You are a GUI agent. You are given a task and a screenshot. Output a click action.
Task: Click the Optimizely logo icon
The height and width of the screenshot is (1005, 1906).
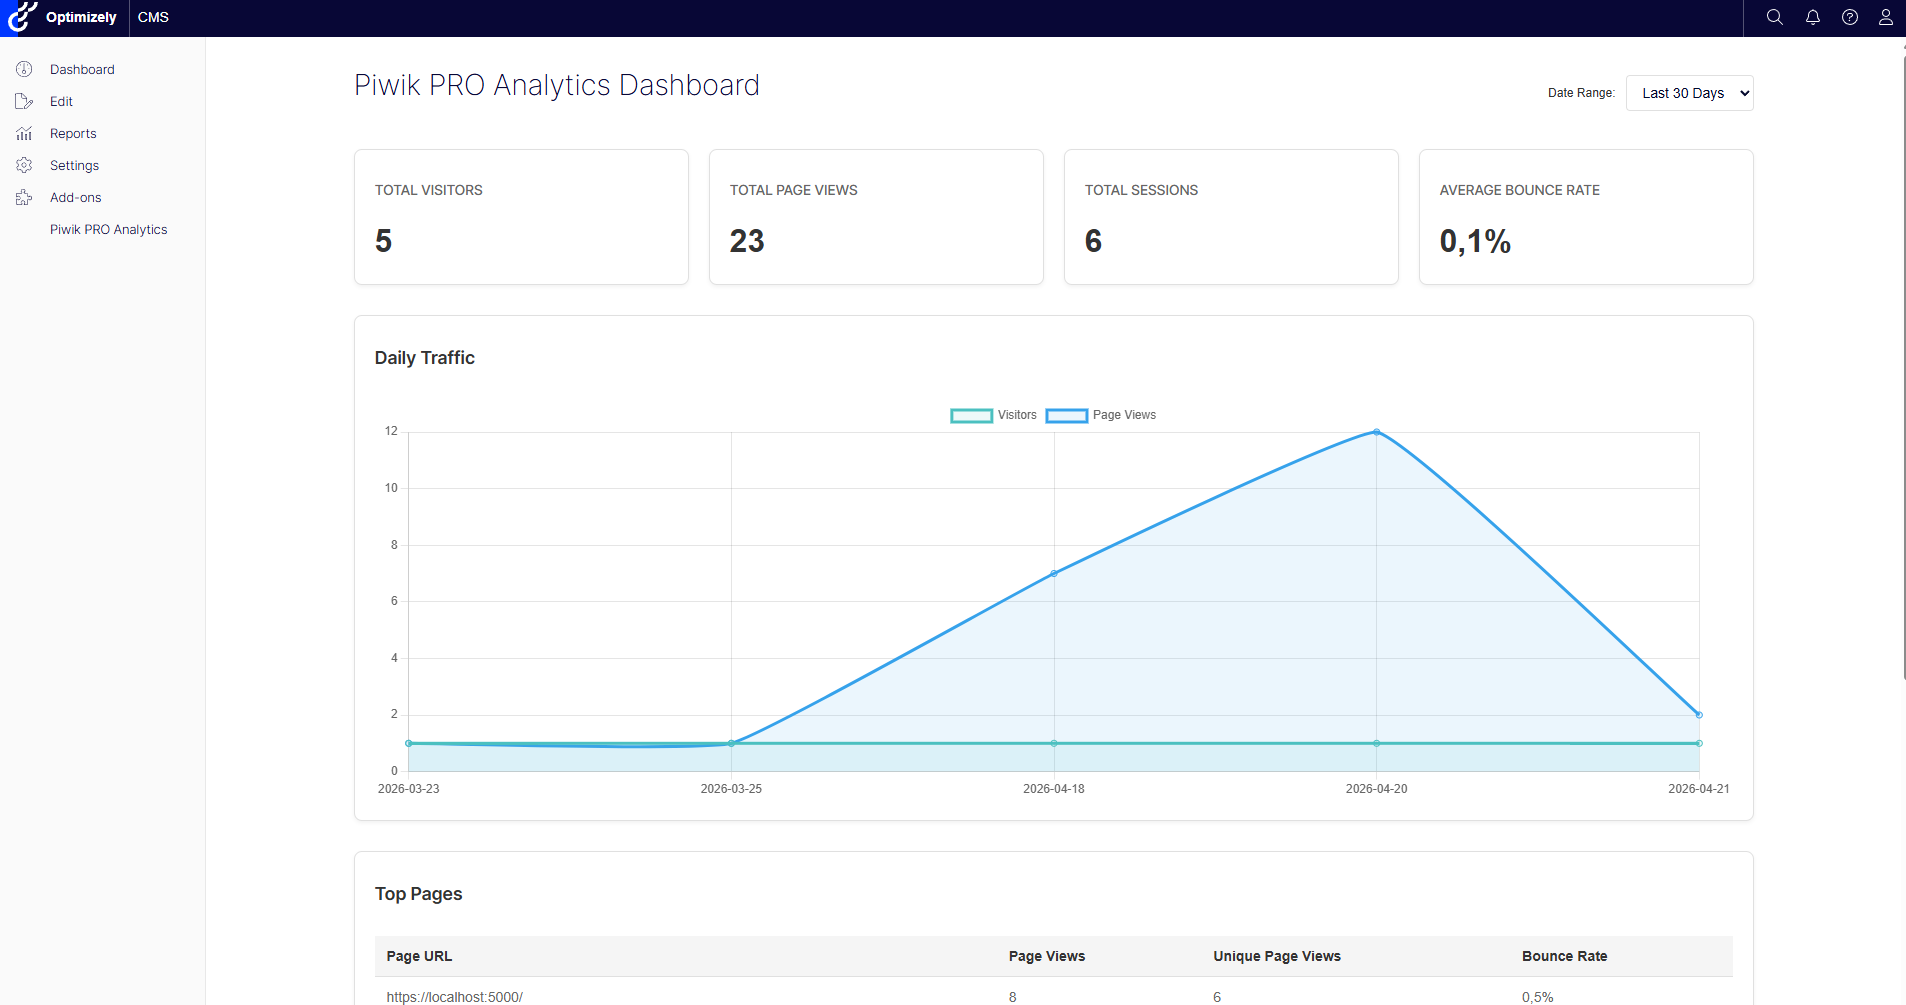pyautogui.click(x=22, y=17)
